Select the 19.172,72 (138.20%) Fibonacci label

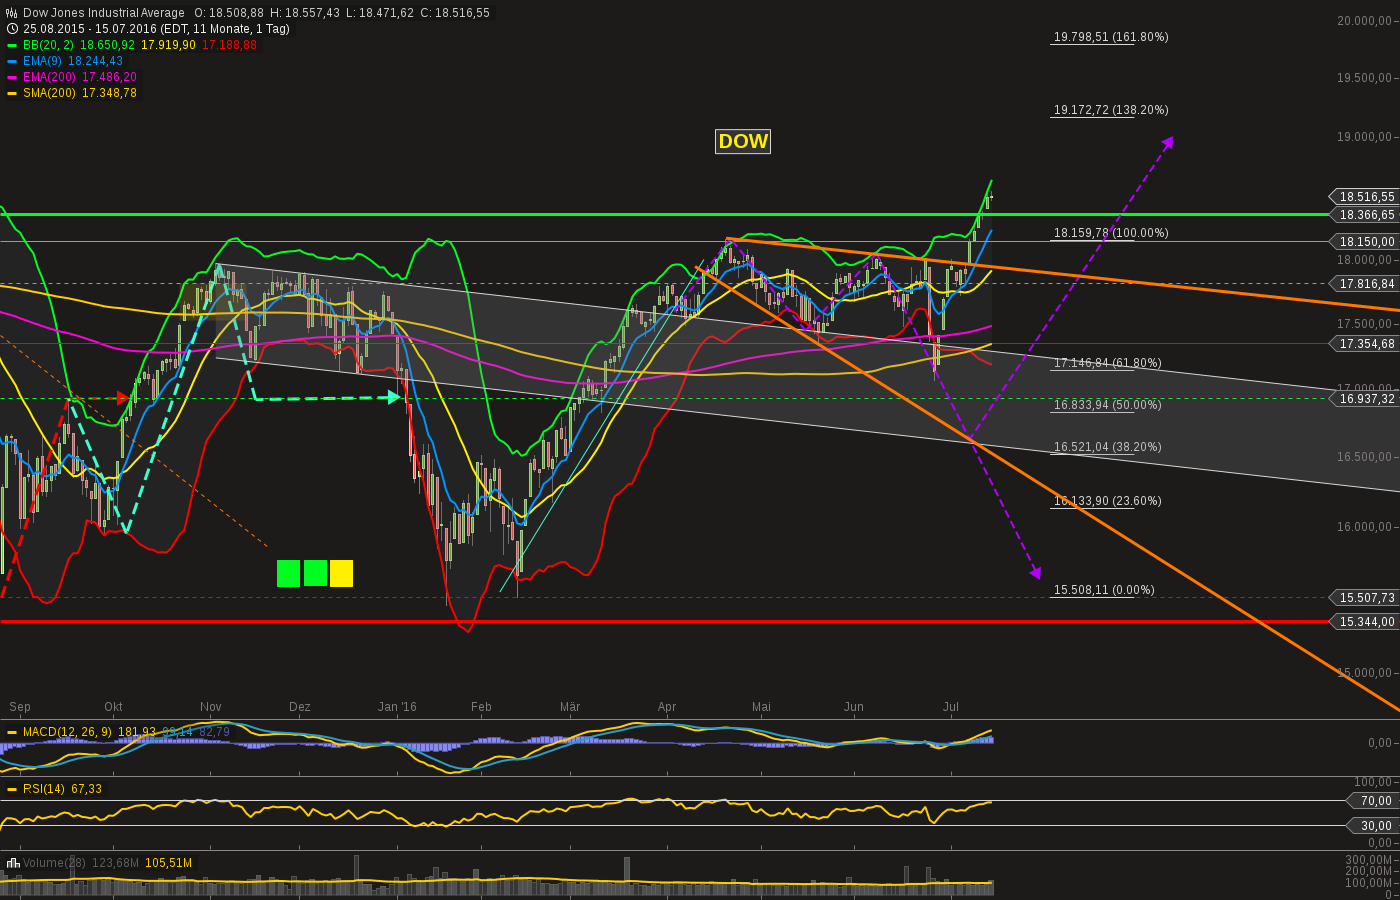(1111, 110)
